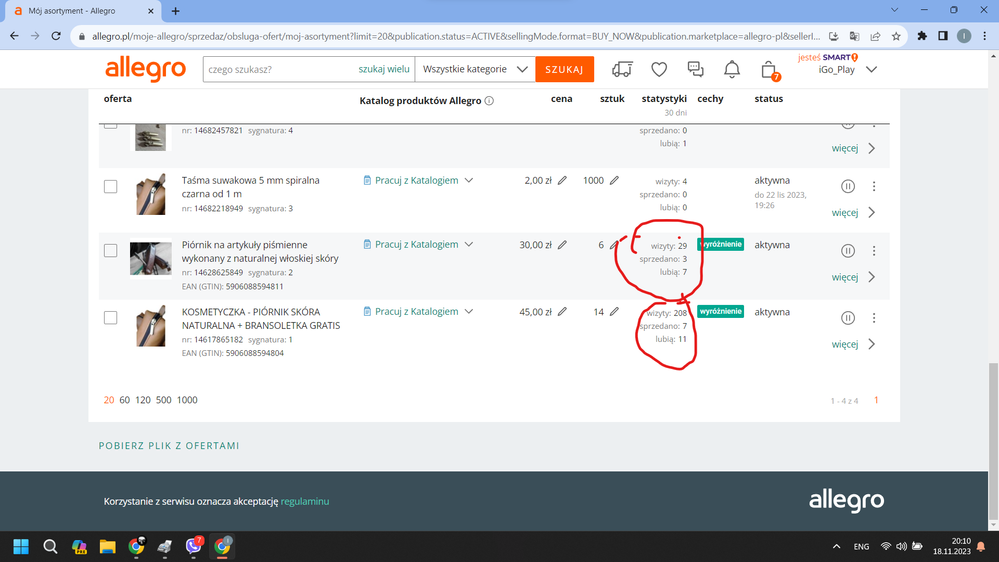Show 500 offers per page
Screen dimensions: 999x562
pyautogui.click(x=164, y=400)
